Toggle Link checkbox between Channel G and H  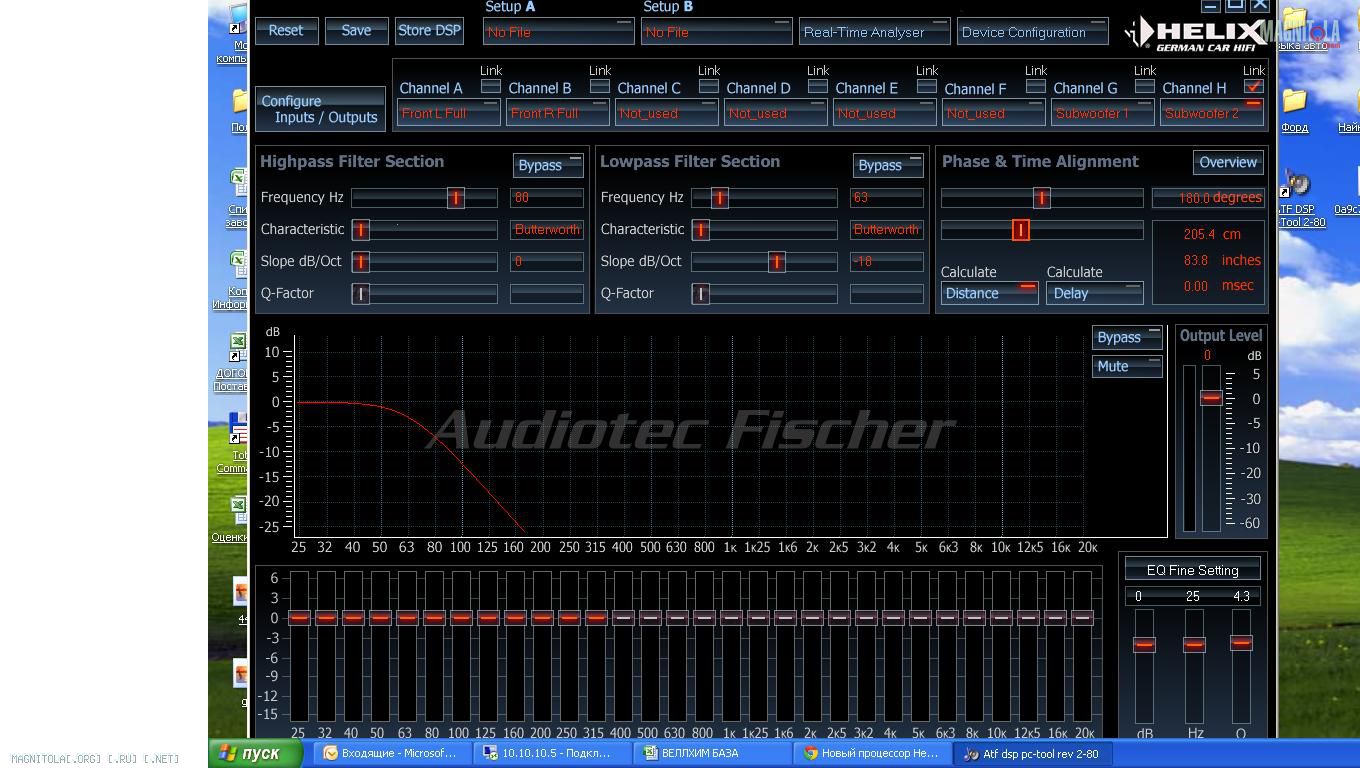tap(1145, 86)
